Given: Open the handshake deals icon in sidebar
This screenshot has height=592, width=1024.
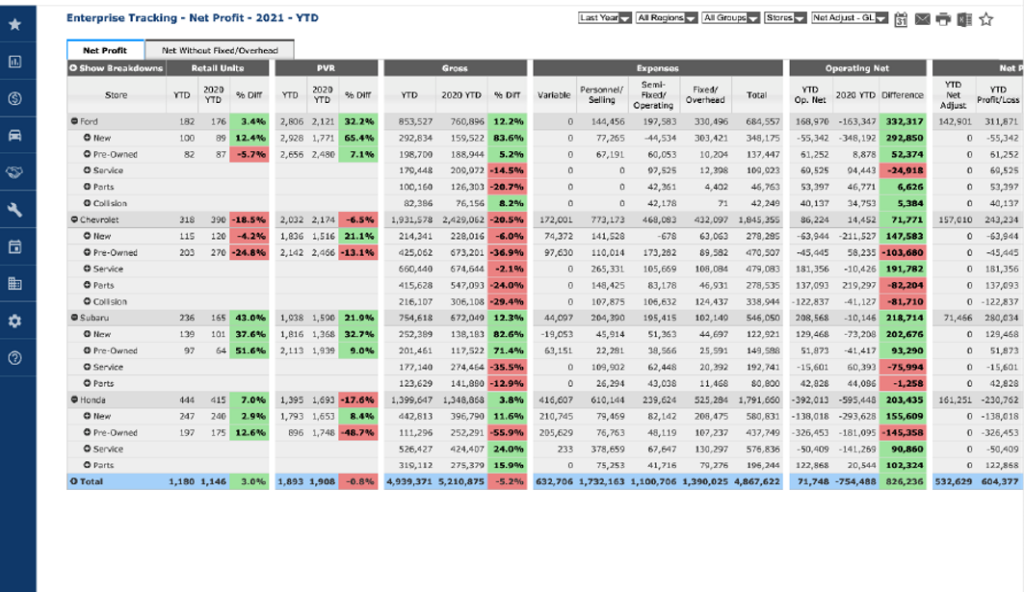Looking at the screenshot, I should (x=15, y=173).
